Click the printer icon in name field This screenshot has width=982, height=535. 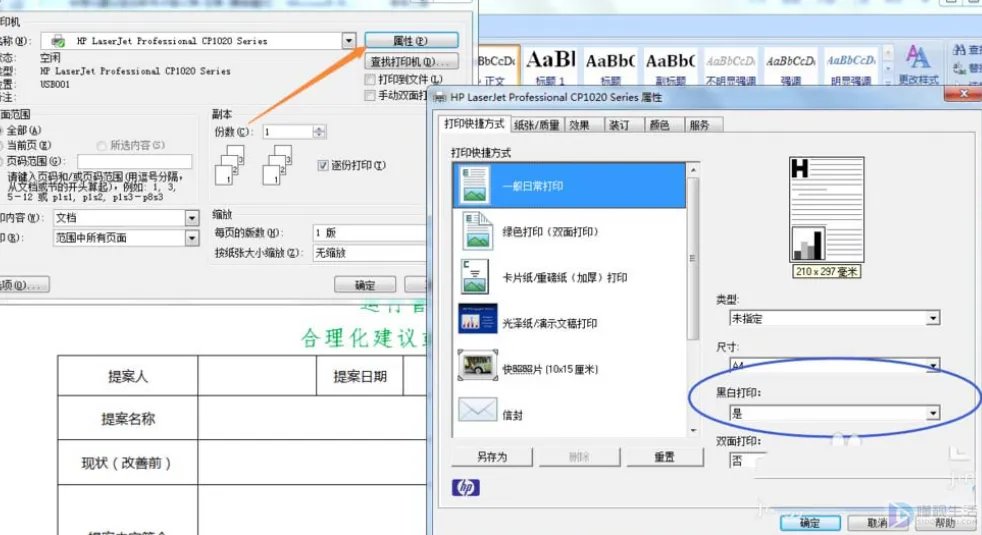[58, 41]
